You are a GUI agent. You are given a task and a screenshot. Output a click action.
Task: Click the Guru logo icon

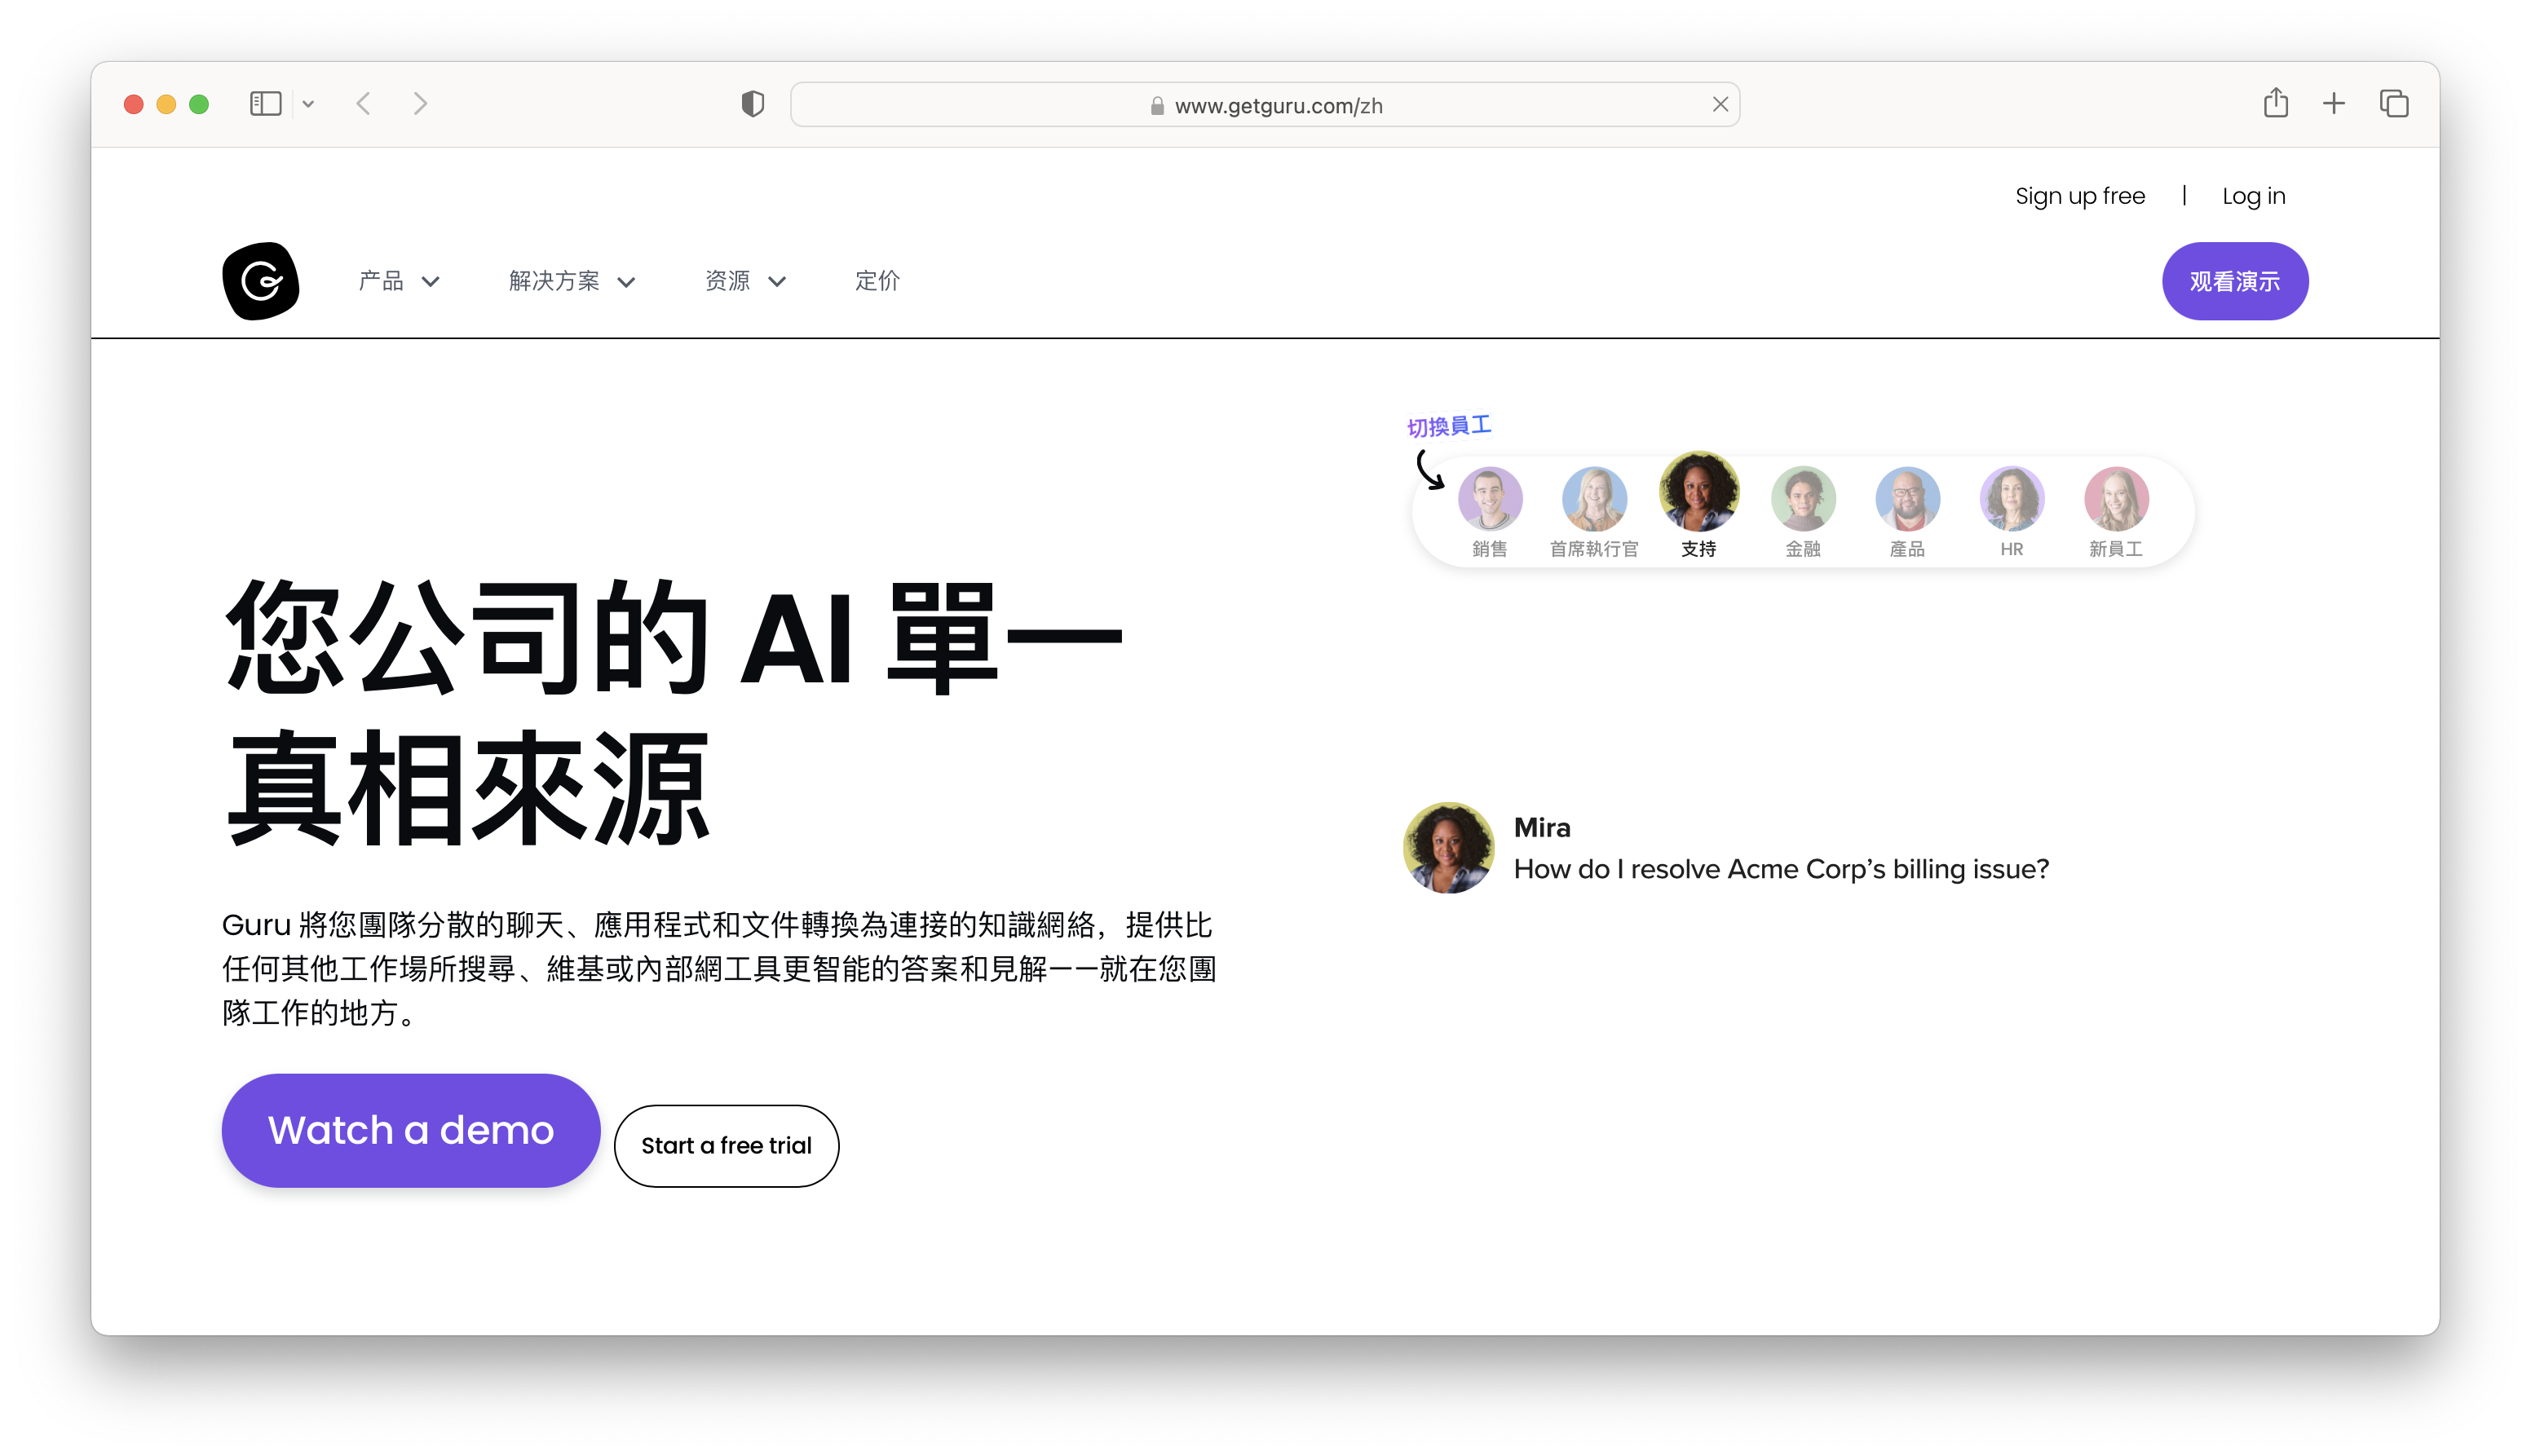coord(261,281)
